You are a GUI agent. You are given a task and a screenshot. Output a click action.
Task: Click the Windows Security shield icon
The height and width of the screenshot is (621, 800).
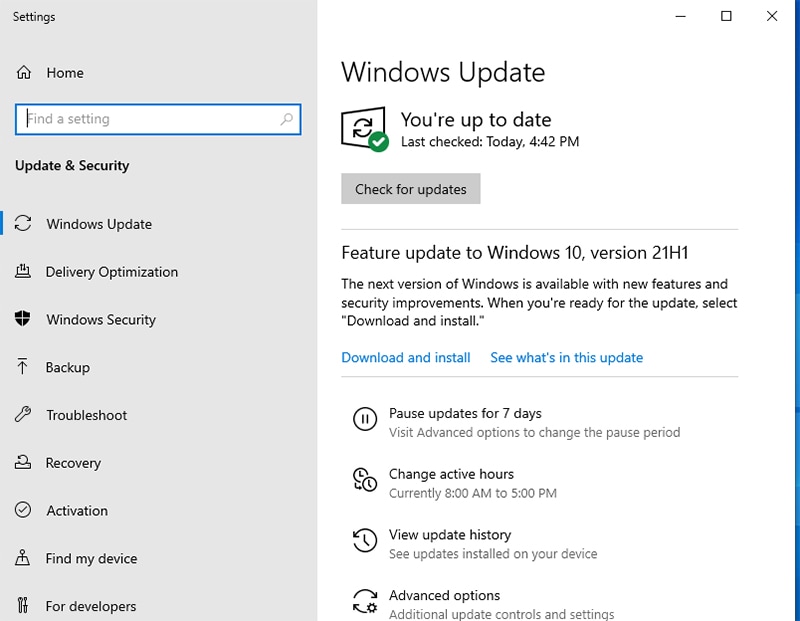tap(23, 320)
